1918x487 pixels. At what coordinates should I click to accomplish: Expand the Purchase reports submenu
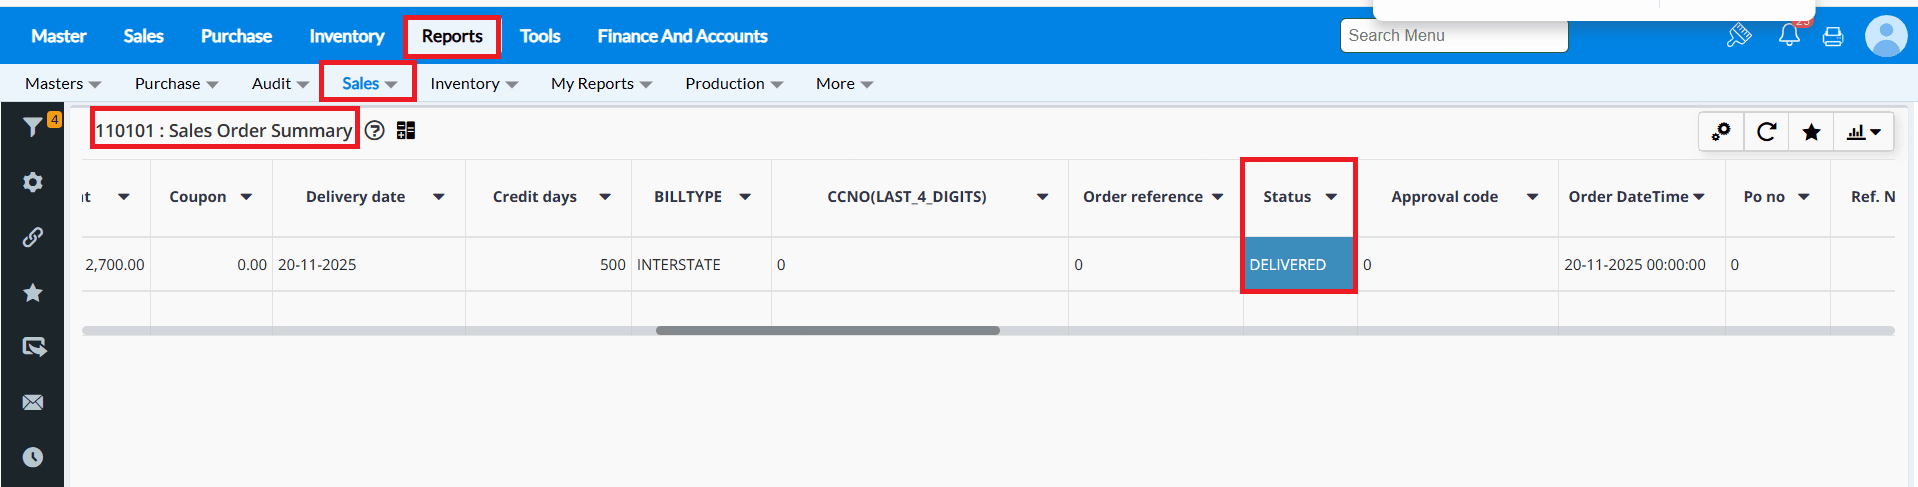pos(176,84)
